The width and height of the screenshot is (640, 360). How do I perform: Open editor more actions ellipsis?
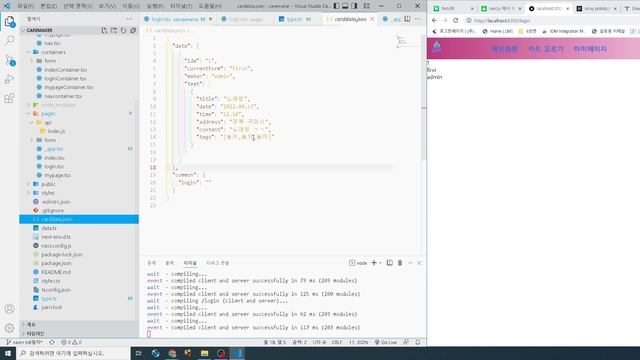(418, 19)
